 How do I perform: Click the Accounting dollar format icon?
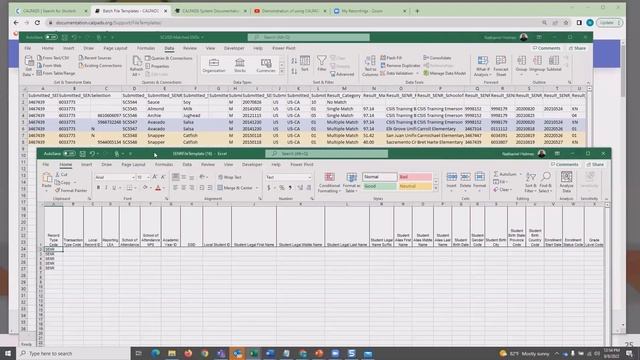click(x=269, y=188)
